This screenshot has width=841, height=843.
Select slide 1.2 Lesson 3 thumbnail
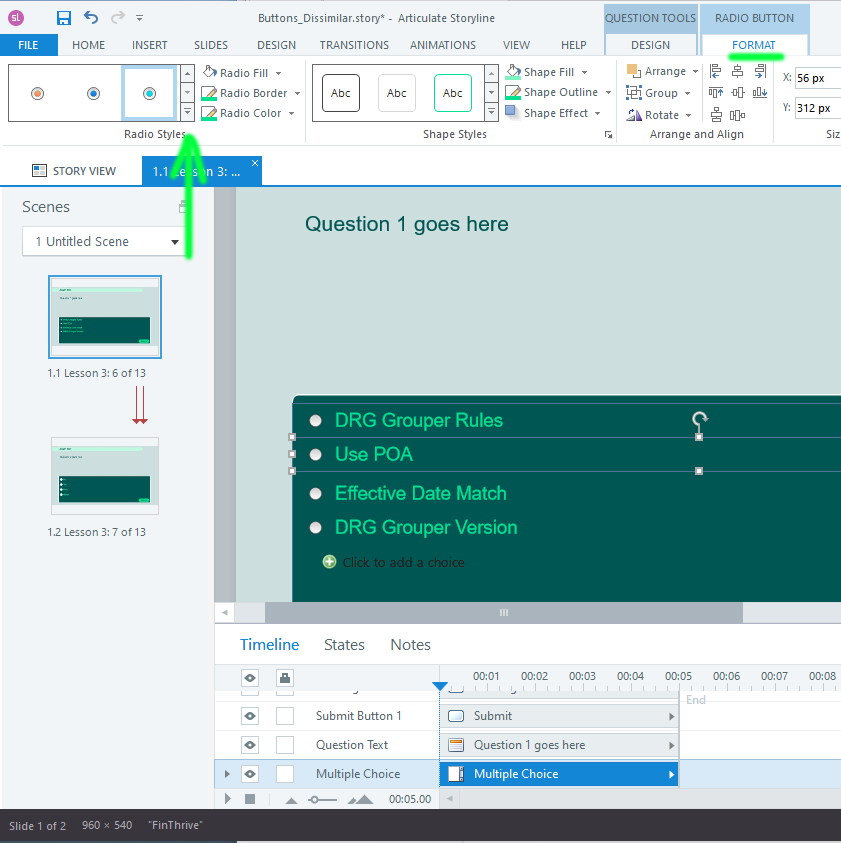click(105, 476)
